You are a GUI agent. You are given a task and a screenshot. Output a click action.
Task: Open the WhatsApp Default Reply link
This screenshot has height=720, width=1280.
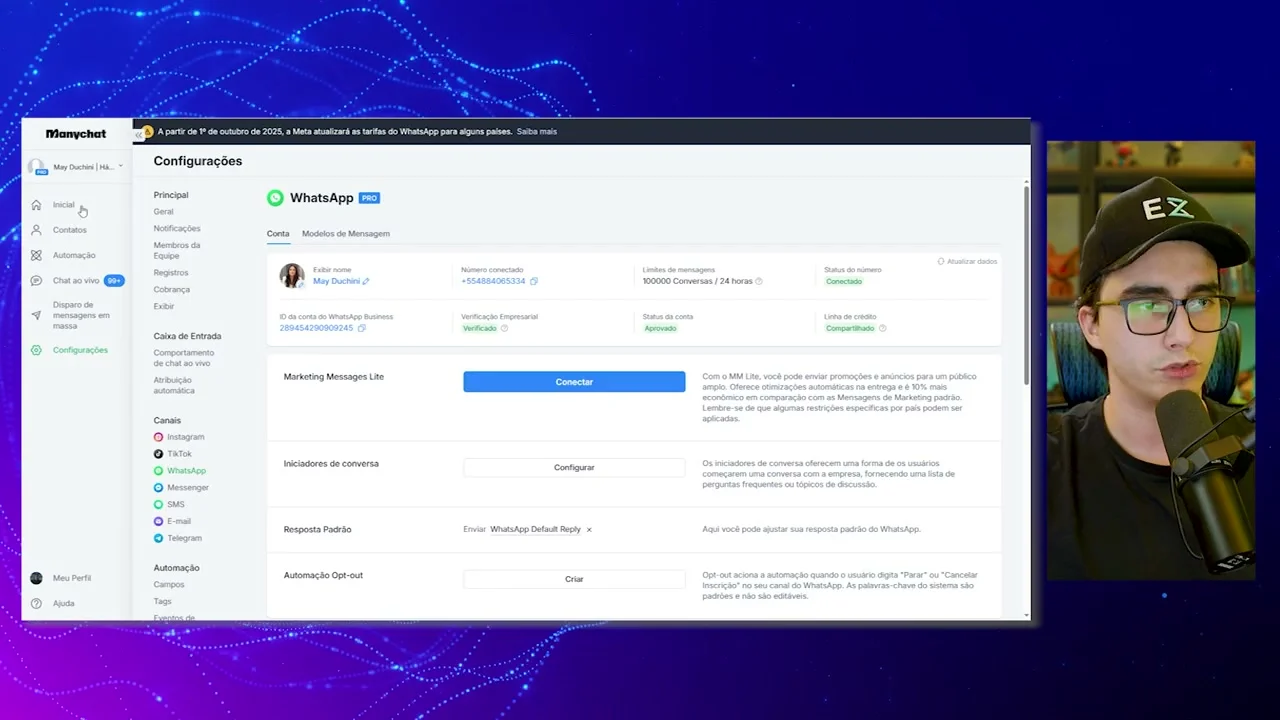pos(535,530)
